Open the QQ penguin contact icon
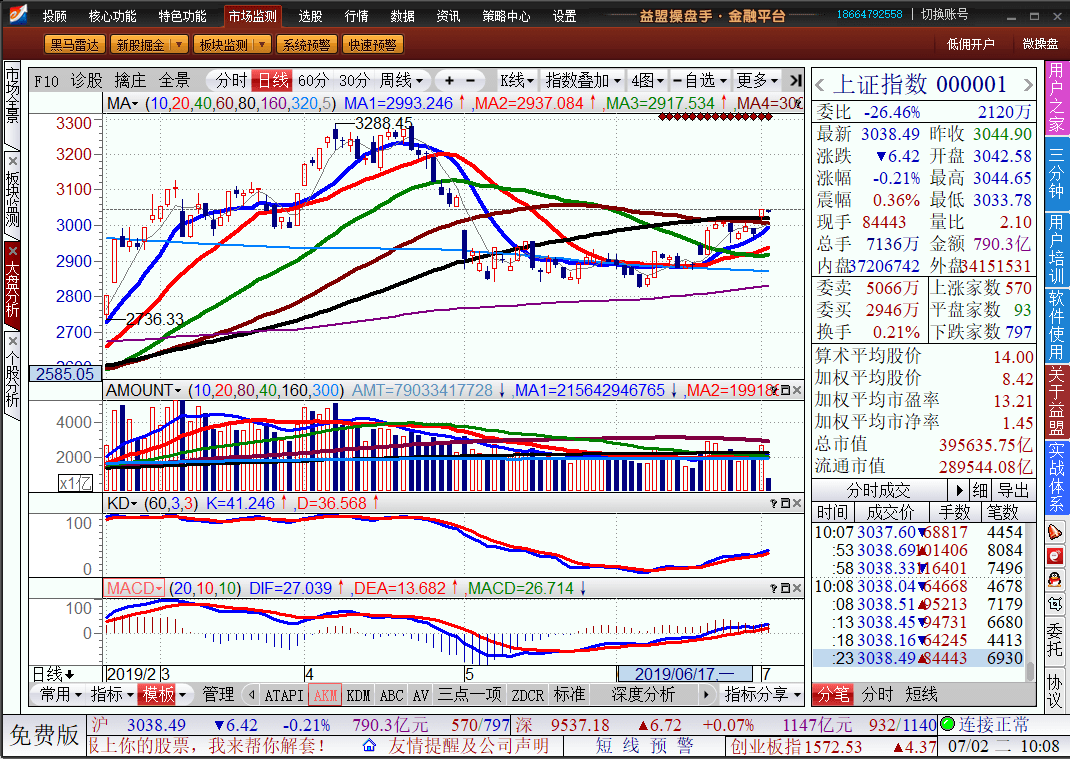Screen dimensions: 1070x759 [x=1055, y=581]
